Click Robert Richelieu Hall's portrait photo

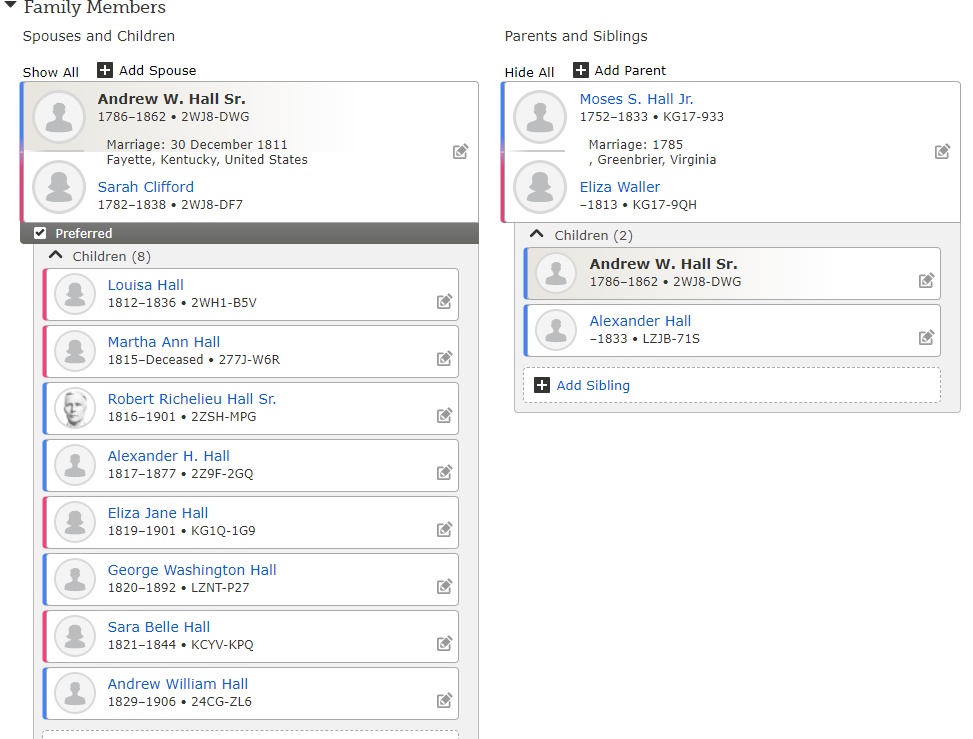(x=75, y=408)
